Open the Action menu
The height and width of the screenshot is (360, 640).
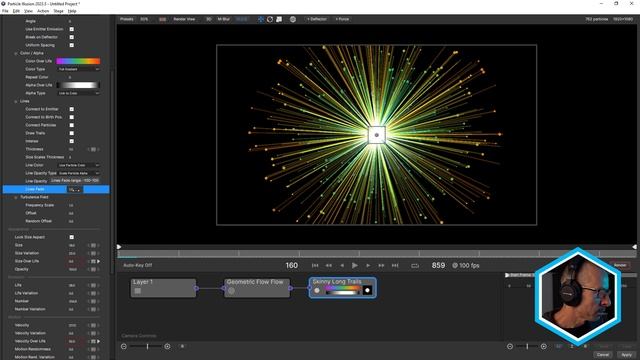43,11
